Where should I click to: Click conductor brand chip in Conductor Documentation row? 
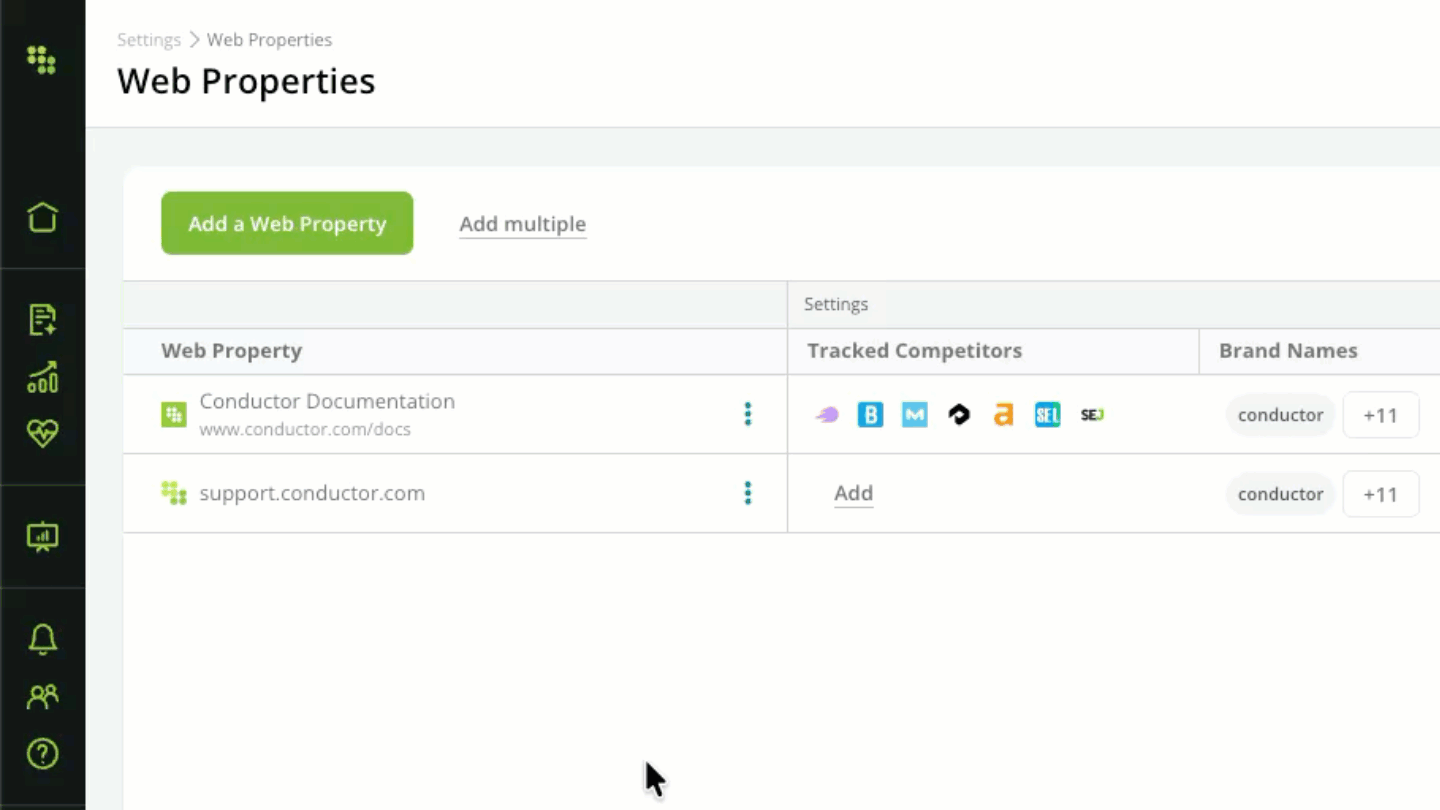pos(1281,415)
